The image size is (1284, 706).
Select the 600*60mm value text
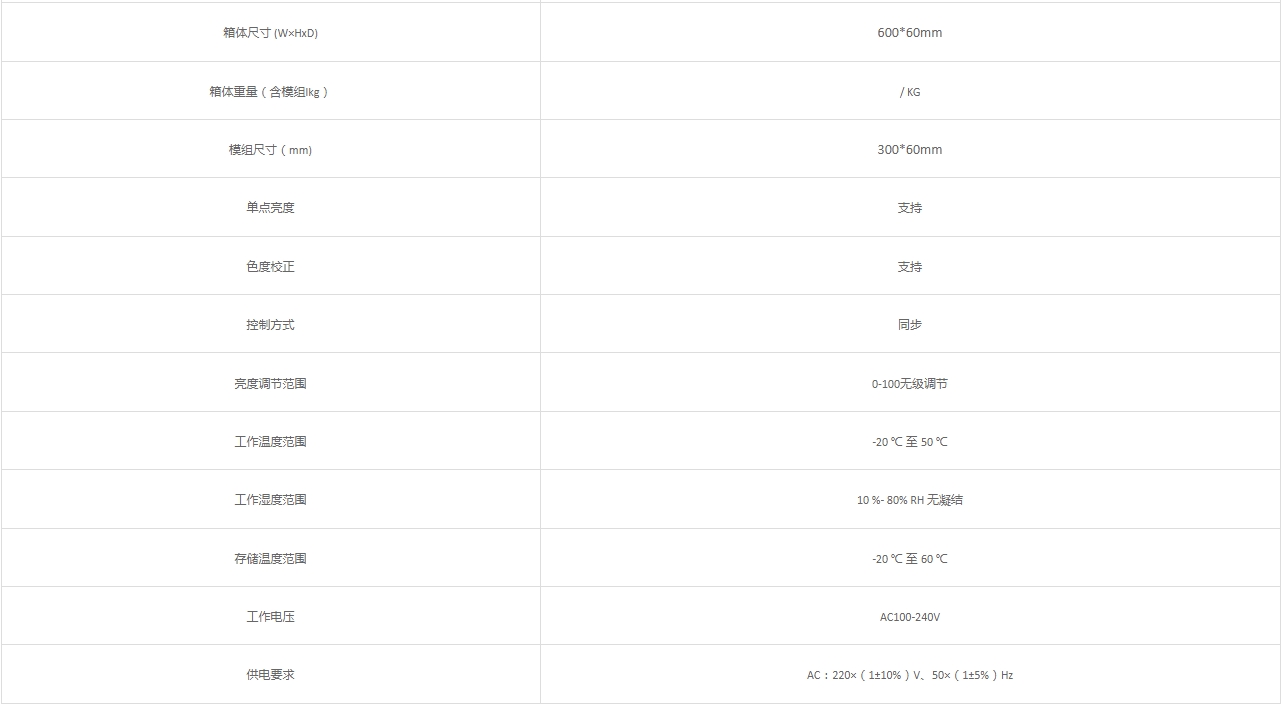[909, 33]
